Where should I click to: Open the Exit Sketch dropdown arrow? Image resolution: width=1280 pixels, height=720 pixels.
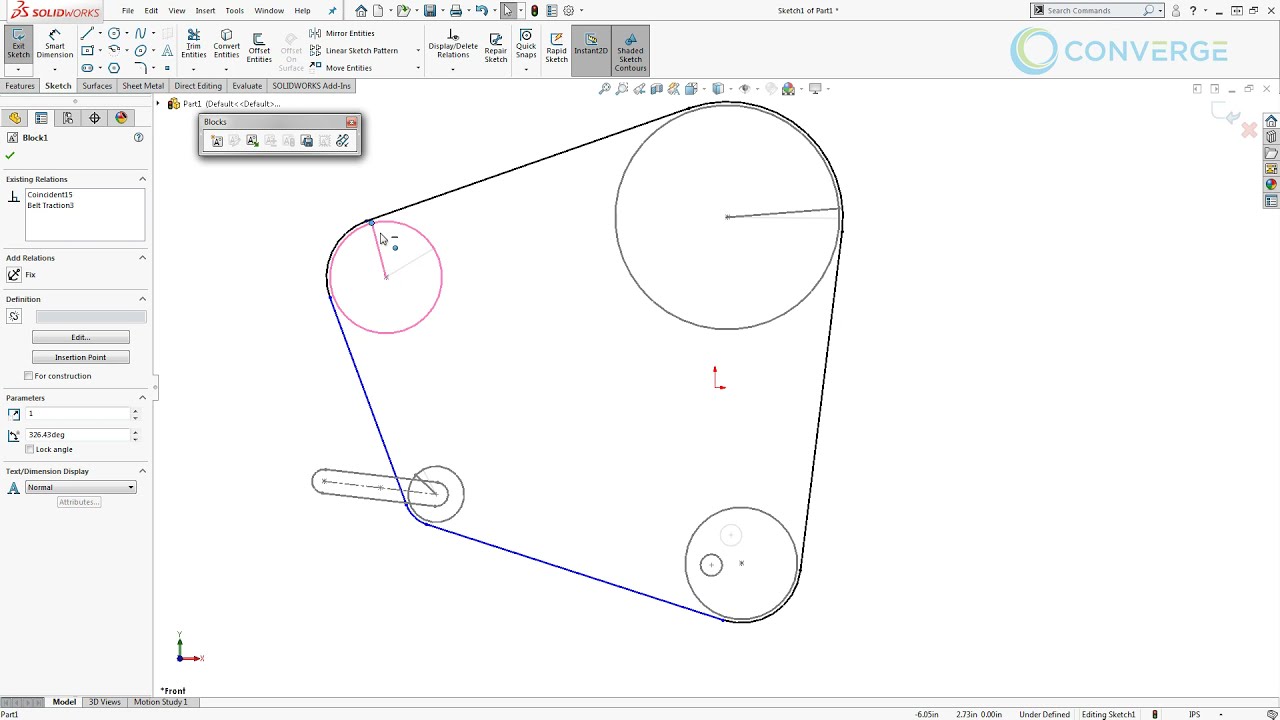[x=18, y=69]
